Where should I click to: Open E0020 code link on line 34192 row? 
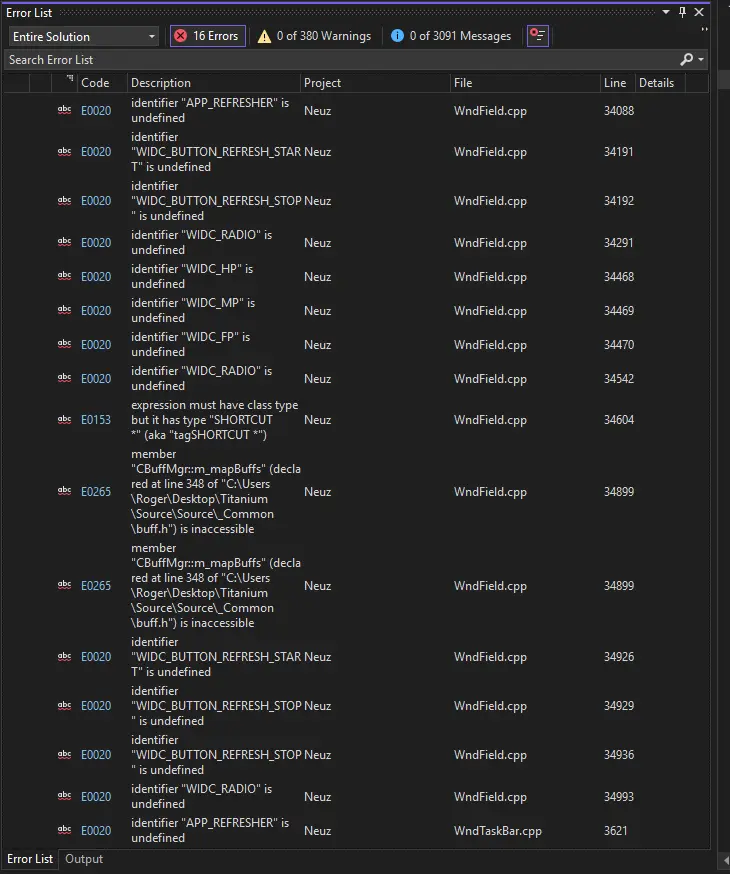click(96, 201)
